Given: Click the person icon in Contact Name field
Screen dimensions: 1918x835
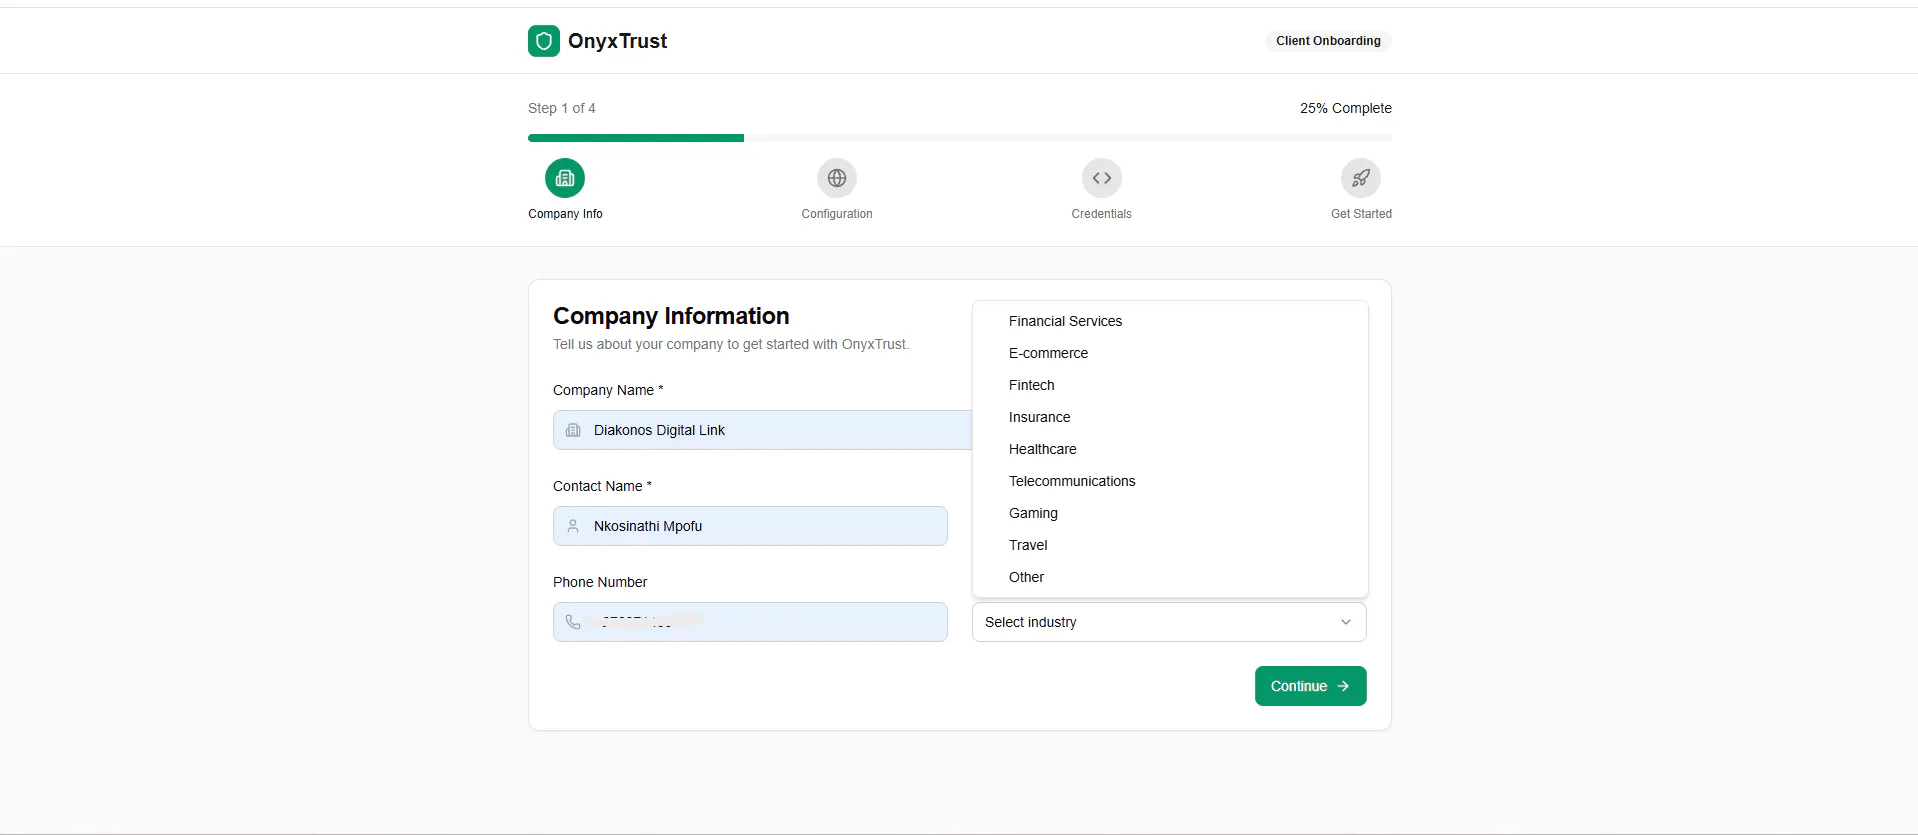Looking at the screenshot, I should [573, 526].
